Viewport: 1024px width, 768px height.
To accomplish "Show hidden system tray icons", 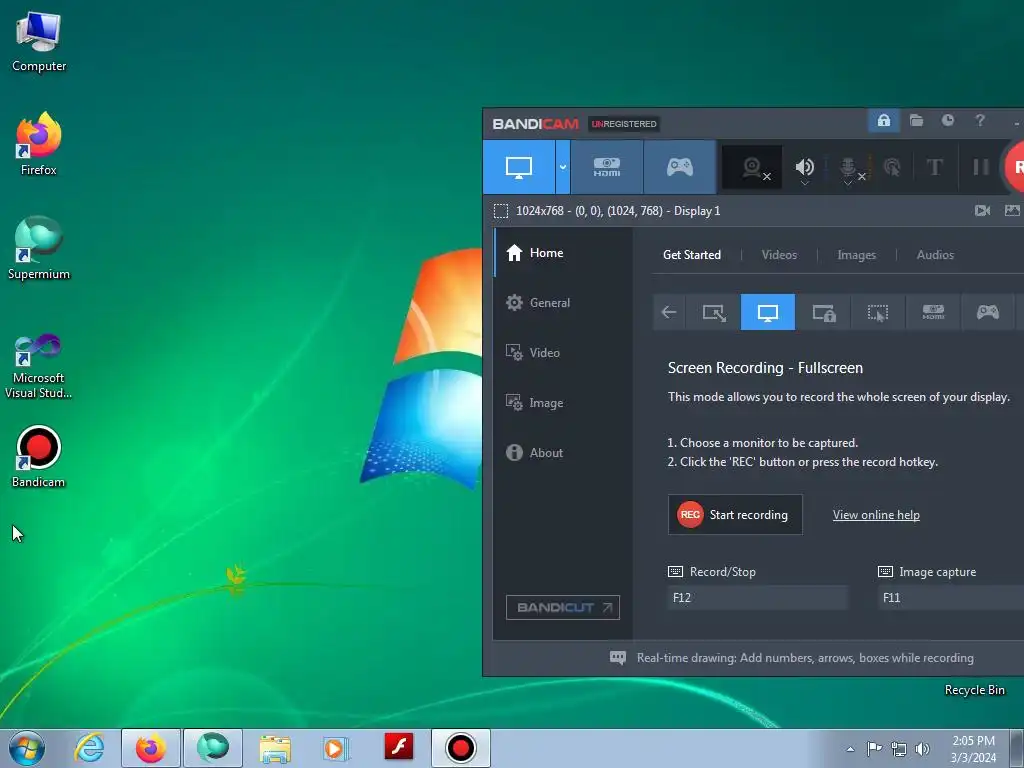I will [850, 749].
